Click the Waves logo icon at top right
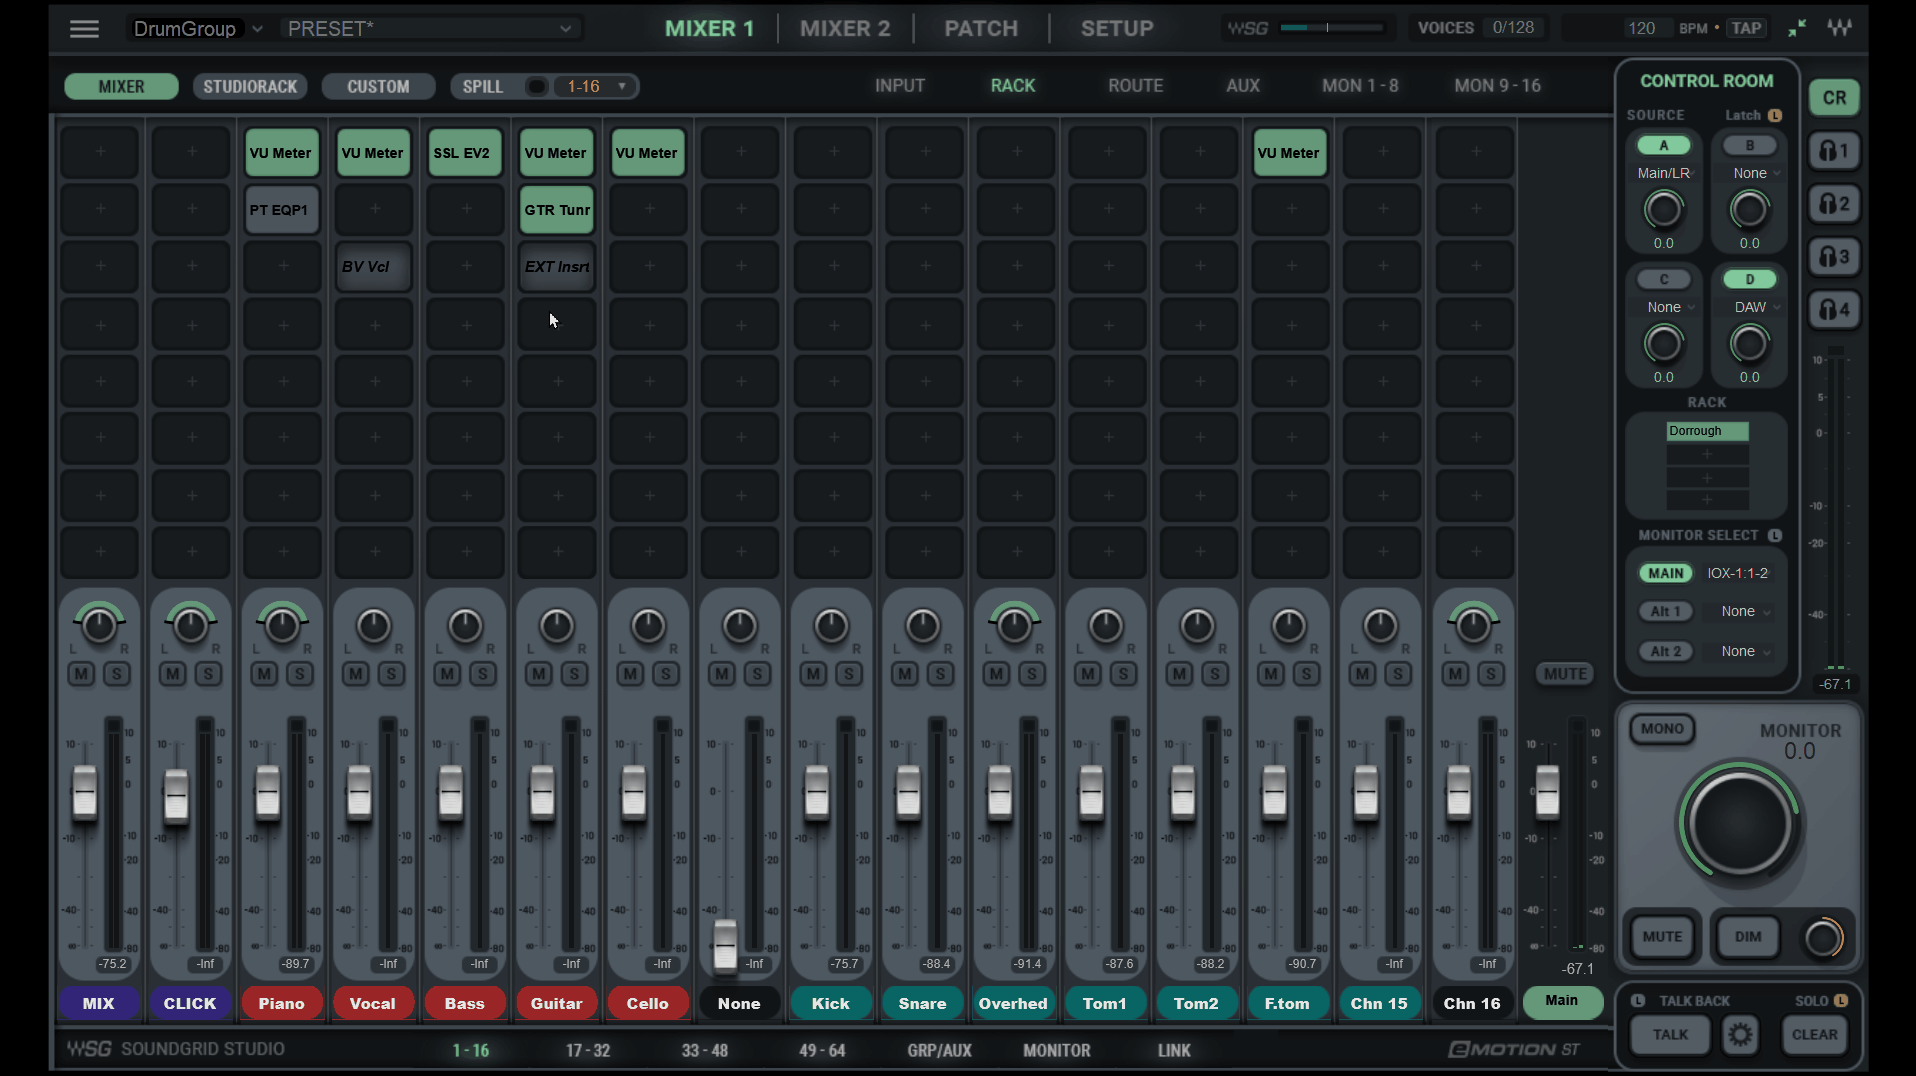 point(1840,28)
